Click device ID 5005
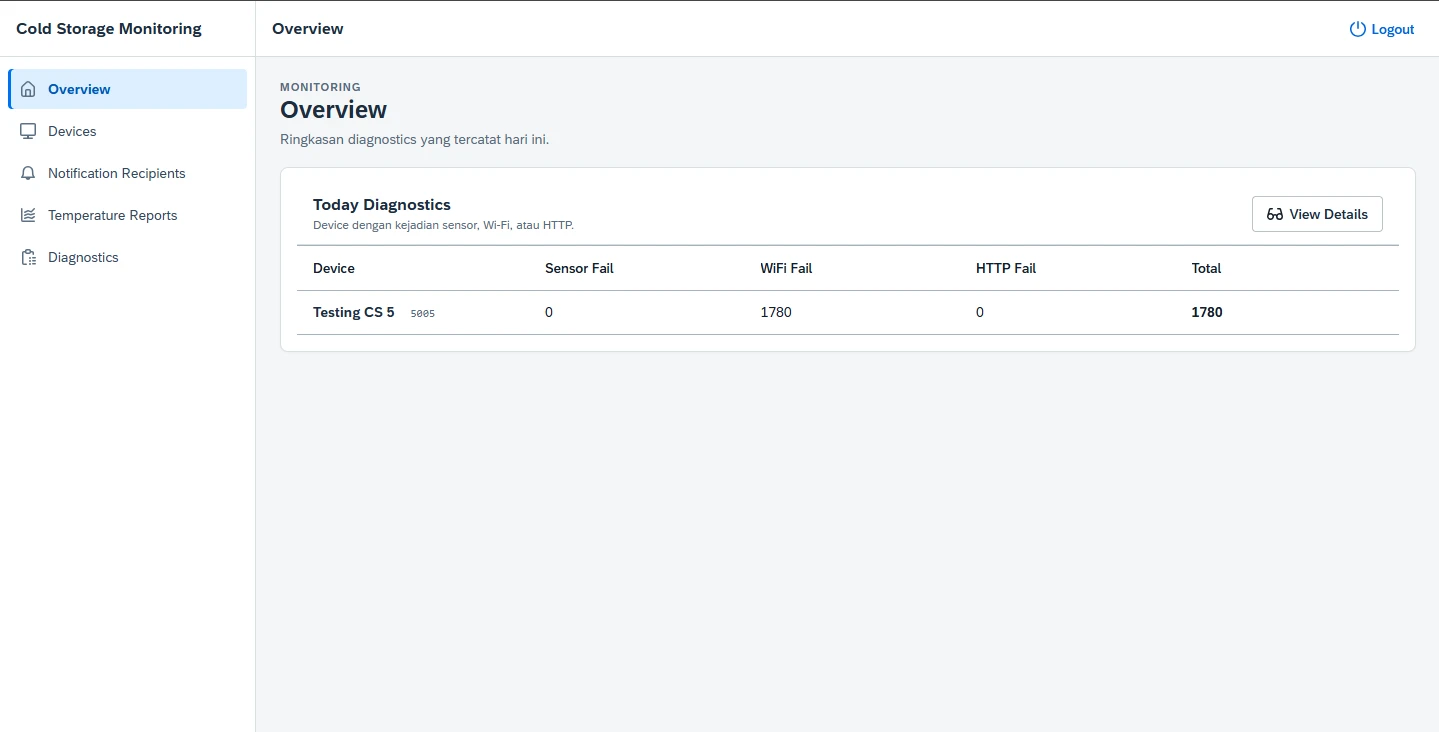This screenshot has height=732, width=1439. tap(423, 313)
